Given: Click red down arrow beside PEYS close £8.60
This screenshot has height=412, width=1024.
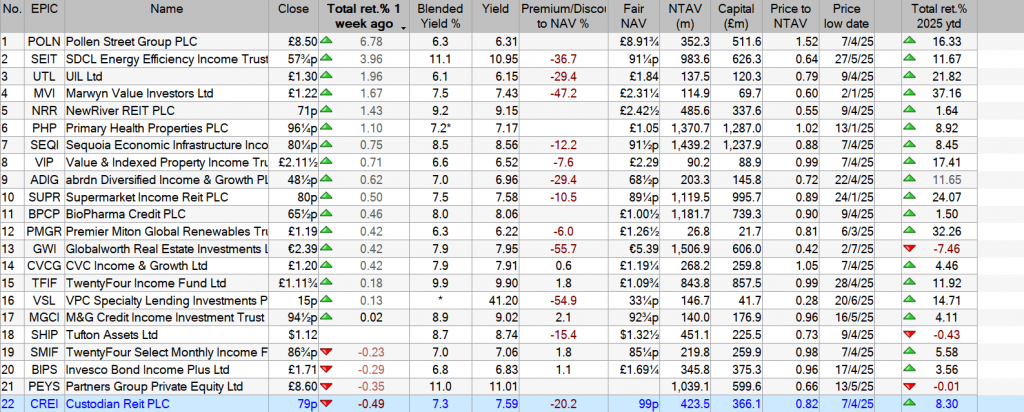Looking at the screenshot, I should 326,387.
